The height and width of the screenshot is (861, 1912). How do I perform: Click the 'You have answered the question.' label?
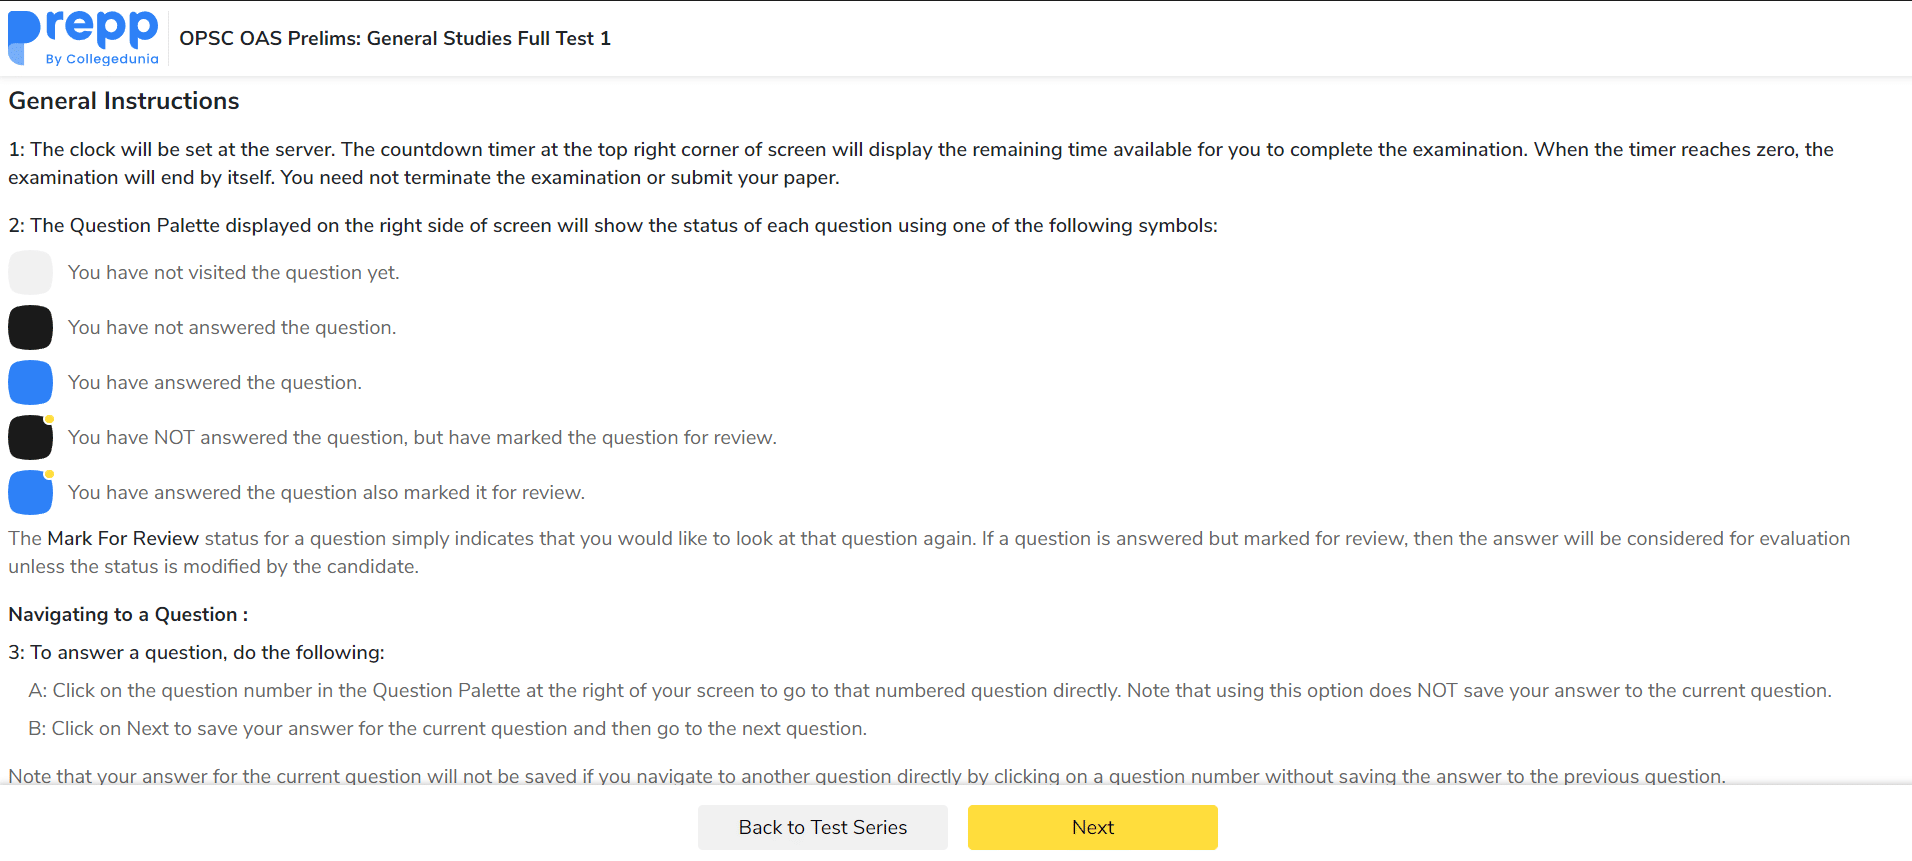click(x=215, y=383)
